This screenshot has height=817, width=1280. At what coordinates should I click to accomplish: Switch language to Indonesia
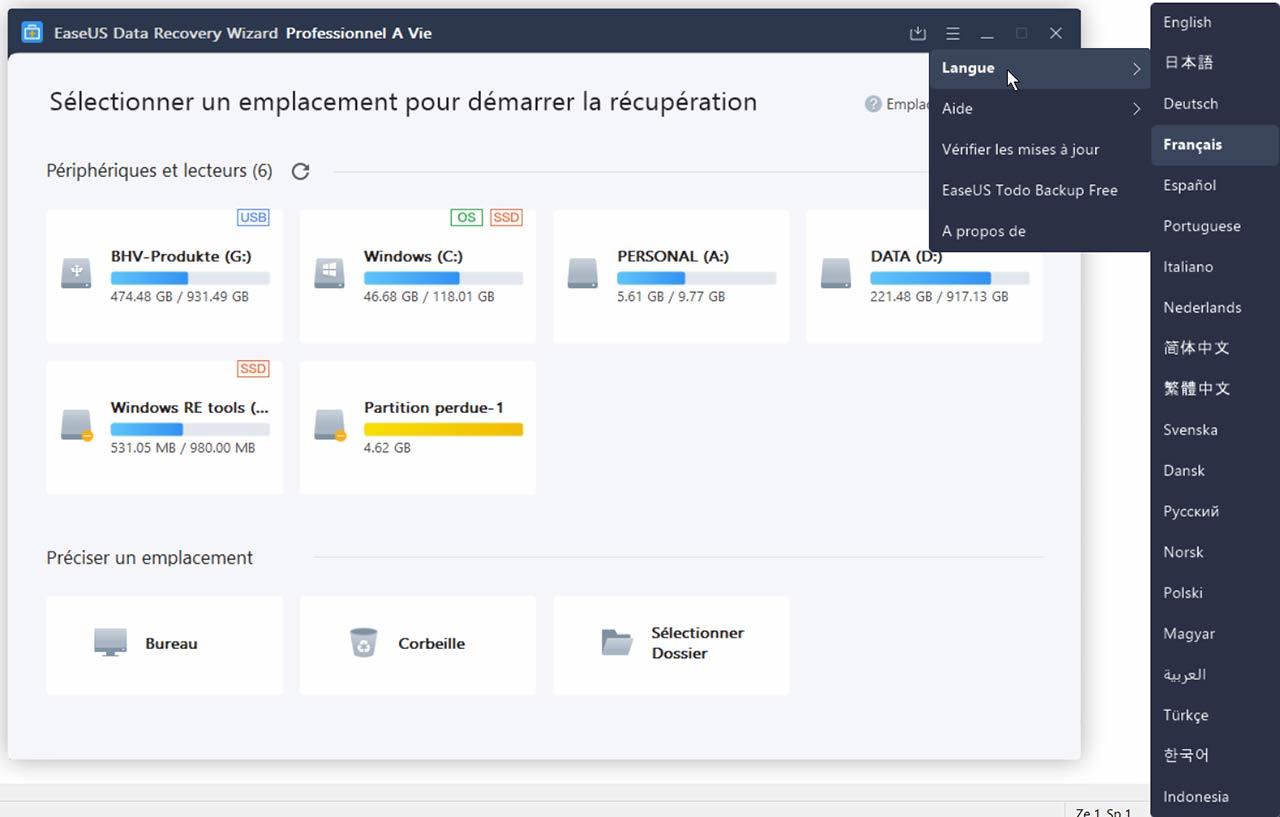coord(1215,797)
